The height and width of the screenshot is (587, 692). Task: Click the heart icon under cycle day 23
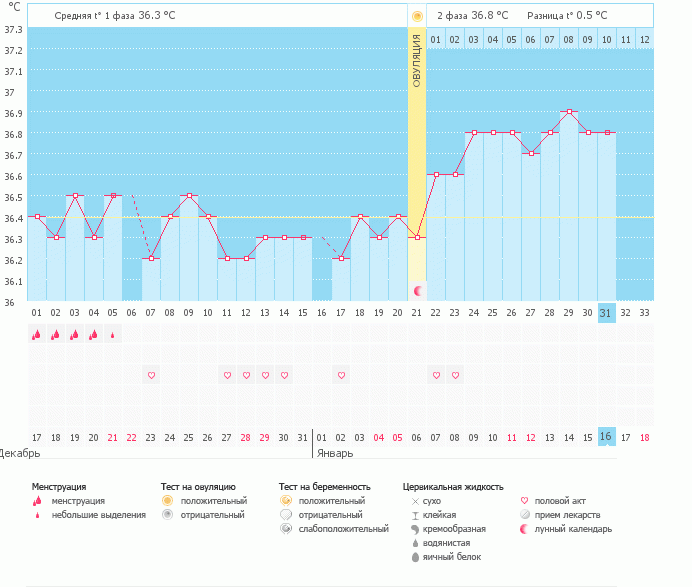coord(455,375)
